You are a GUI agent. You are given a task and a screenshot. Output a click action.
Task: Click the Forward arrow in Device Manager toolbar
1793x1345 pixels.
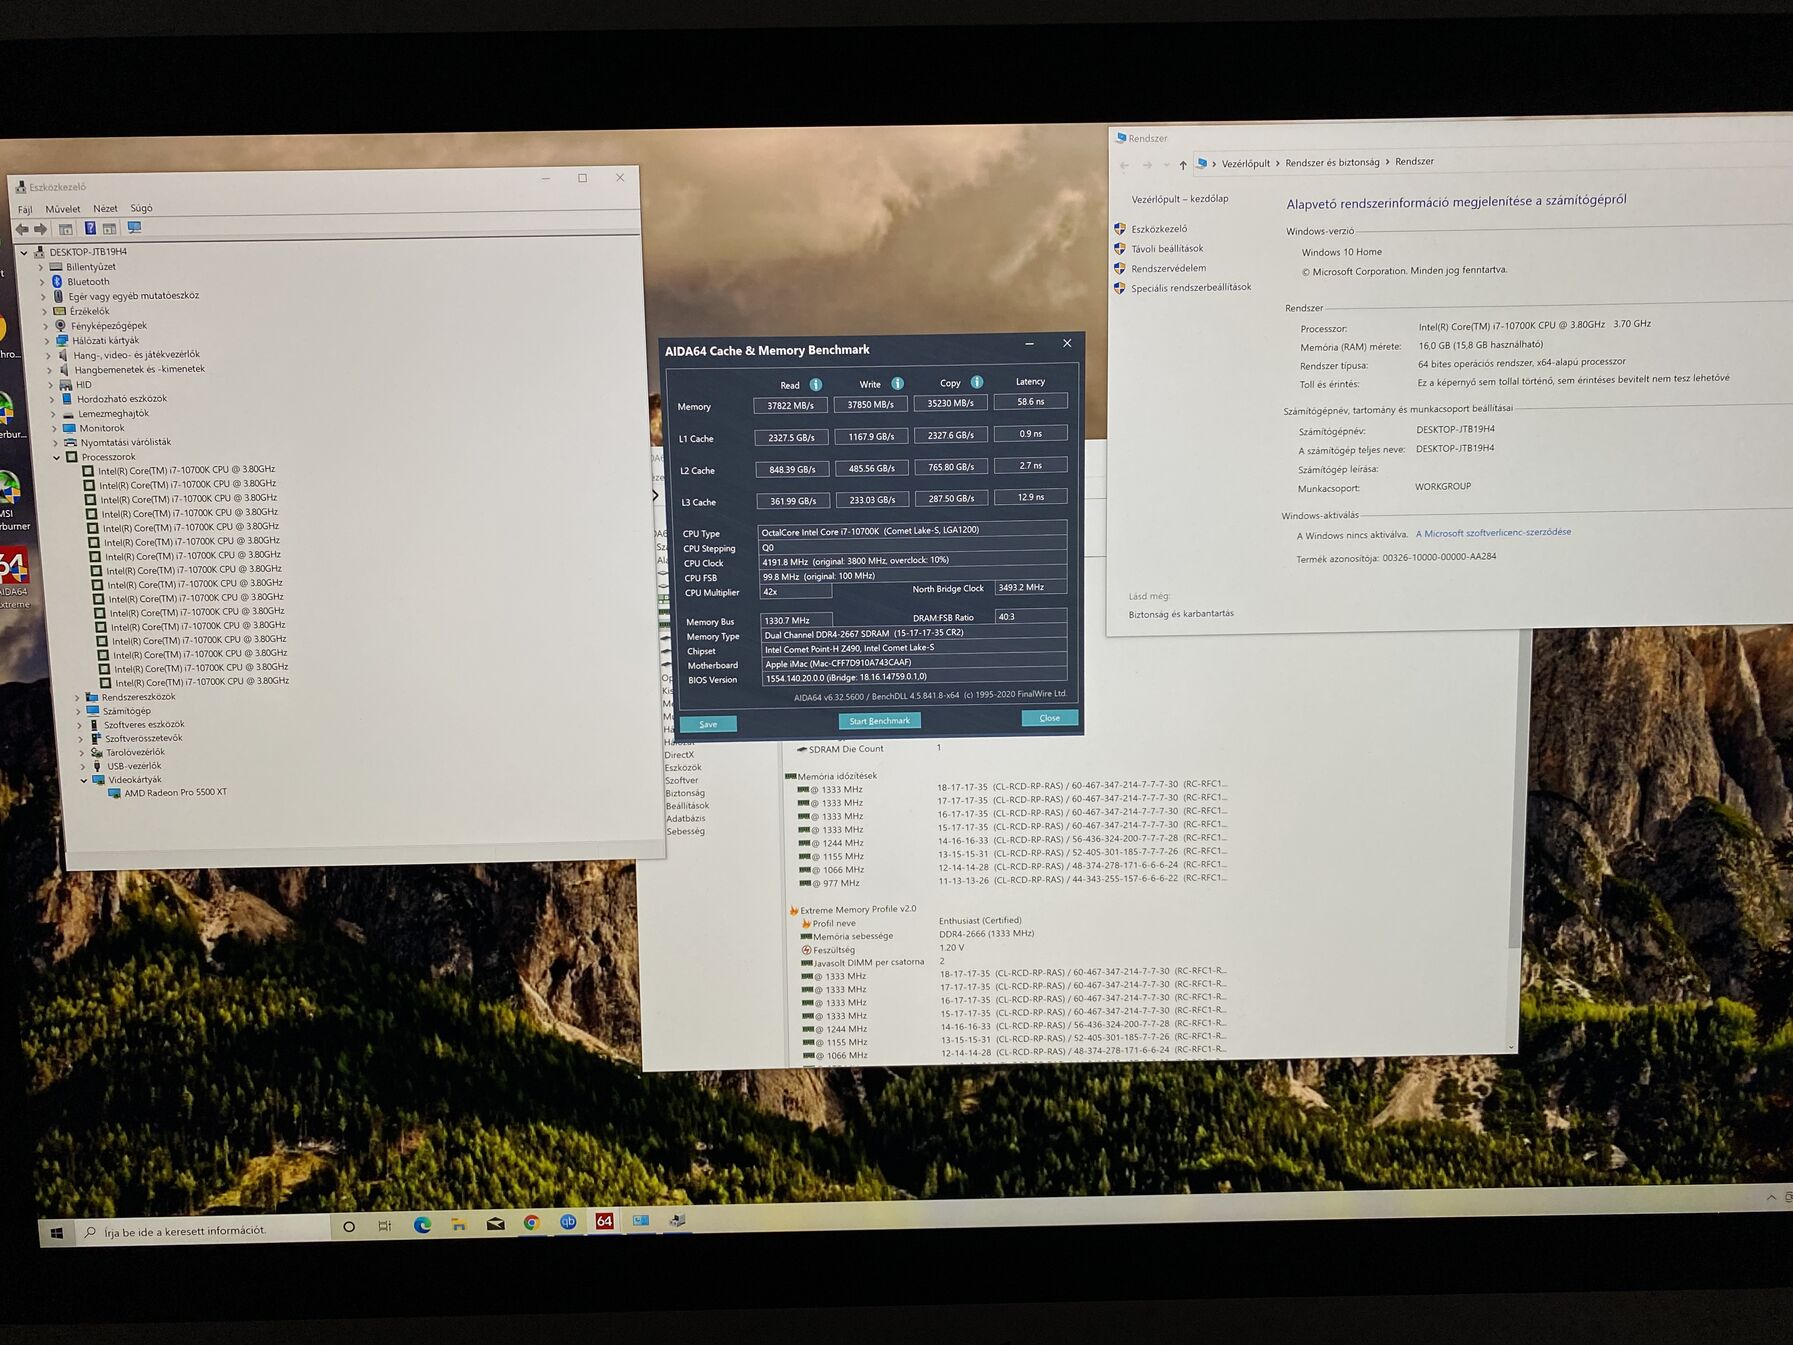[x=41, y=229]
